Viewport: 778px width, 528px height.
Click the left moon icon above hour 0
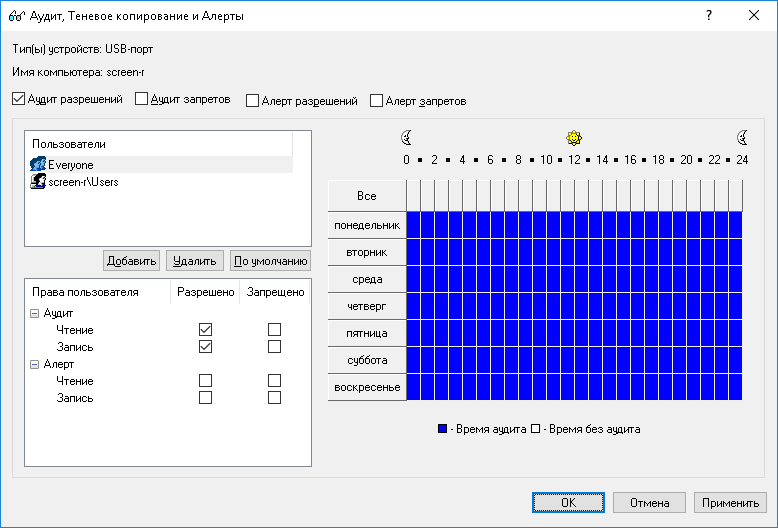pos(406,138)
